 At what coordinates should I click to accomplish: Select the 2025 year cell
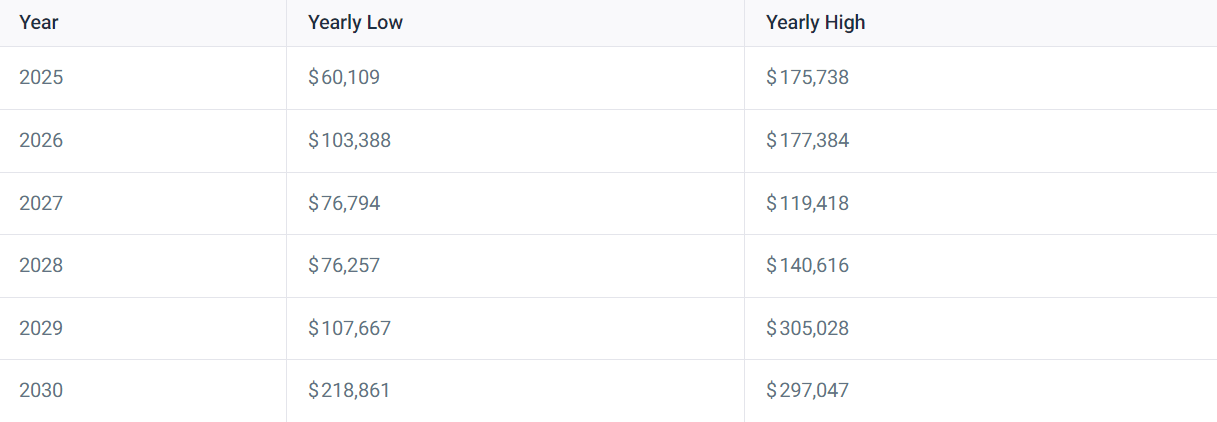click(41, 77)
